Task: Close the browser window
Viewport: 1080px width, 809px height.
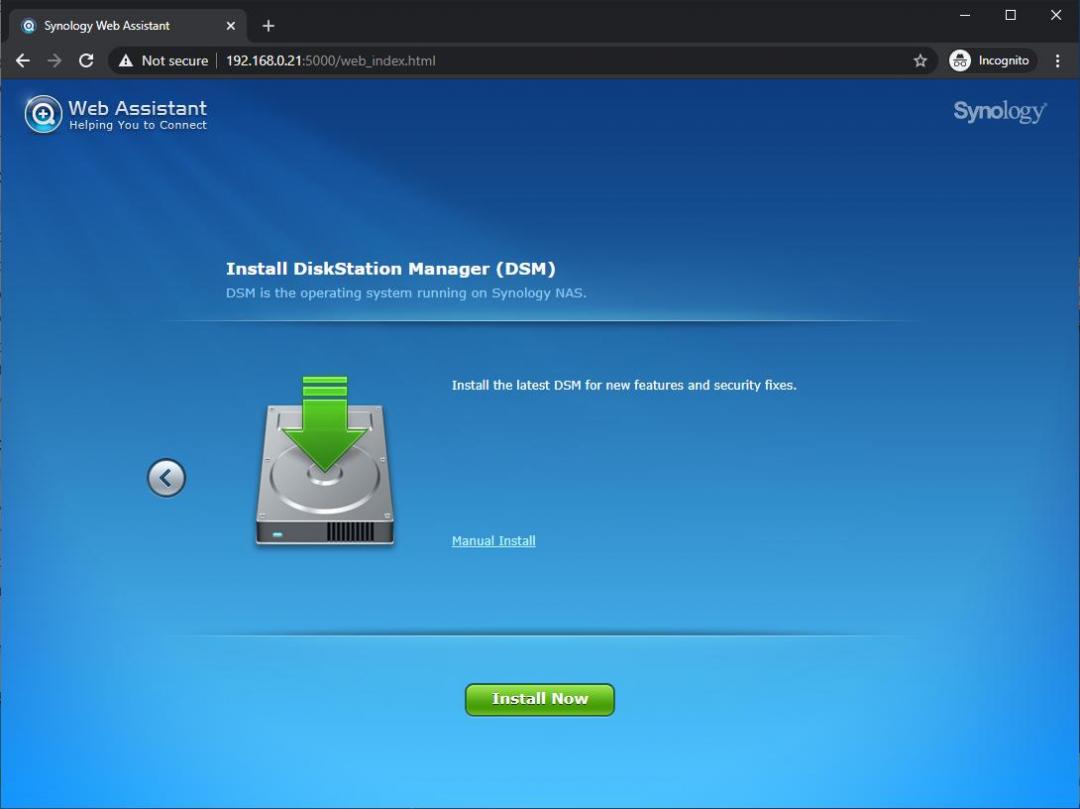Action: (x=1056, y=14)
